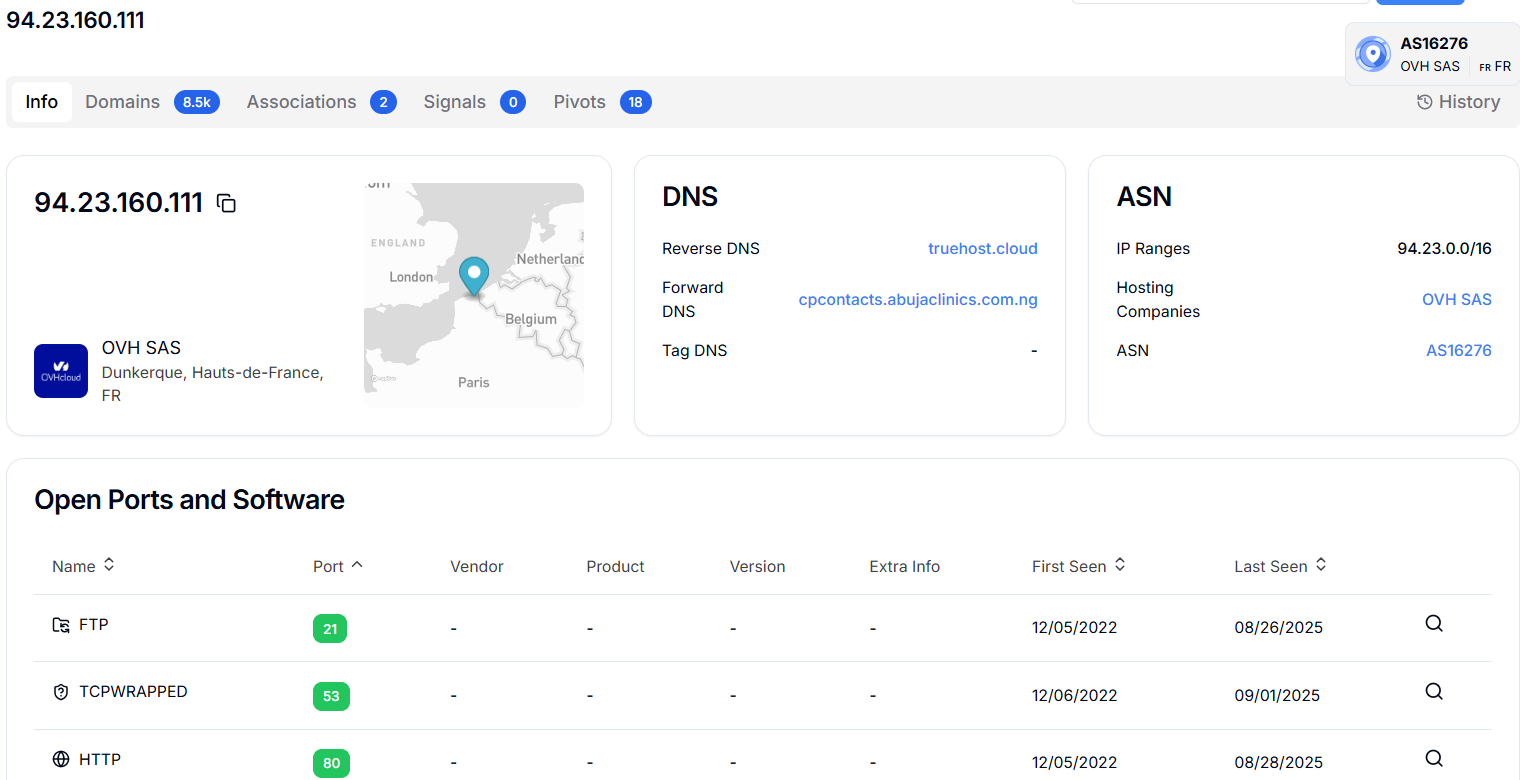Click the 8.5k Domains count badge
Image resolution: width=1520 pixels, height=780 pixels.
[x=197, y=102]
